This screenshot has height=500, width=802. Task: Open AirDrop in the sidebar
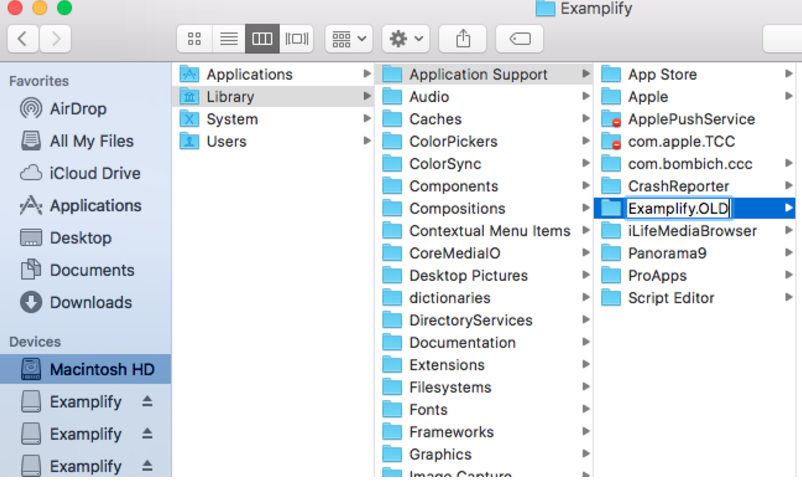tap(85, 109)
